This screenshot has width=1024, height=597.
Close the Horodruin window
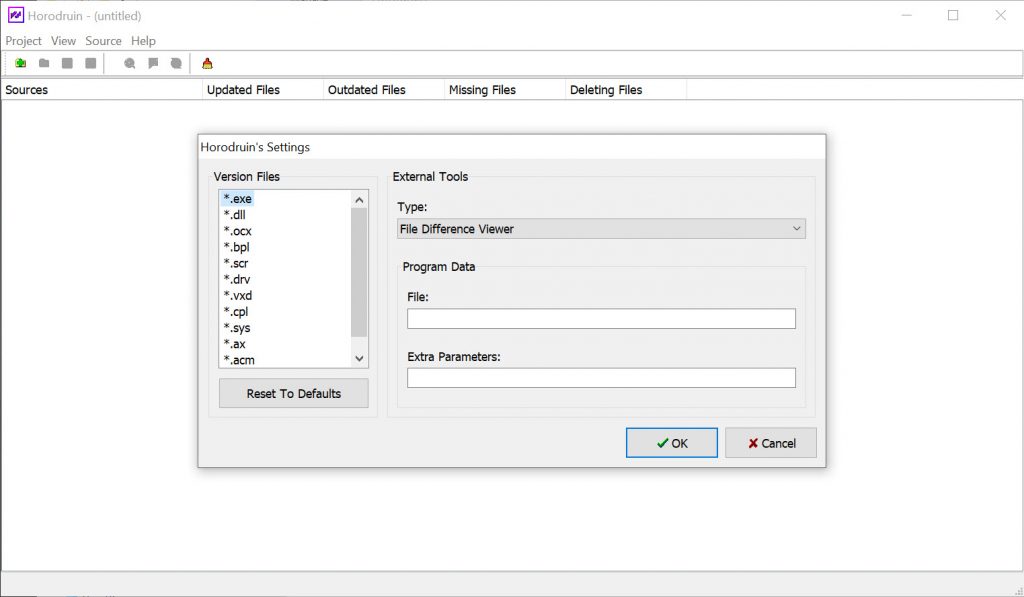point(1000,15)
